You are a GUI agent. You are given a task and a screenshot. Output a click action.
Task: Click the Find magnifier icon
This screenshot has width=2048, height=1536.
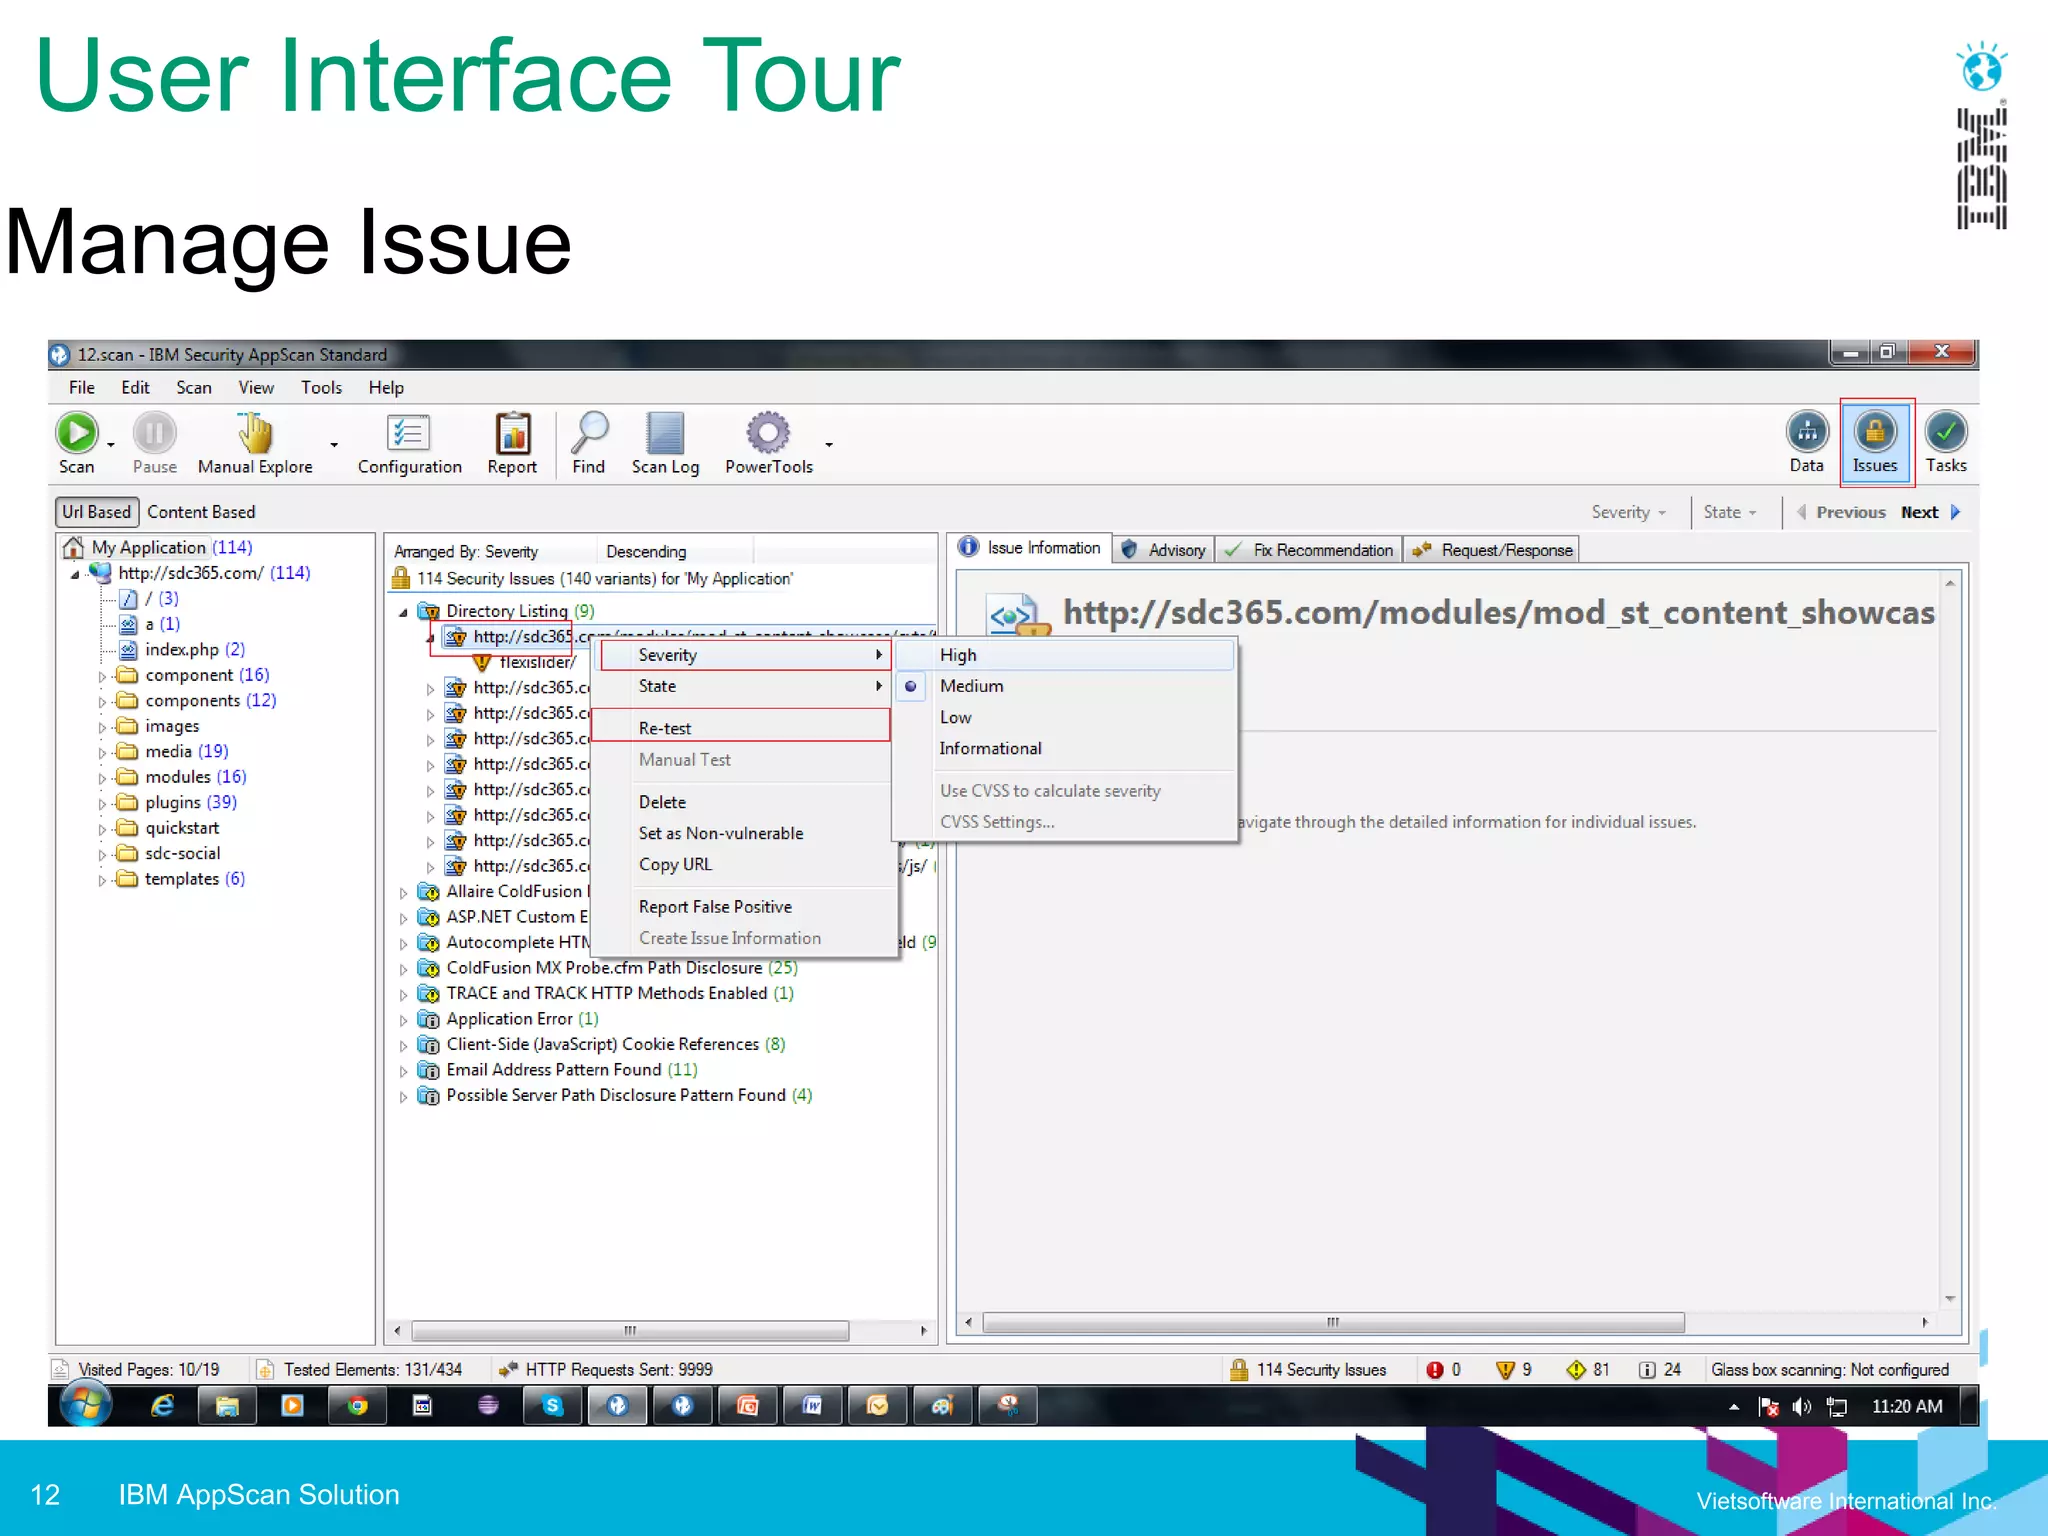click(589, 433)
